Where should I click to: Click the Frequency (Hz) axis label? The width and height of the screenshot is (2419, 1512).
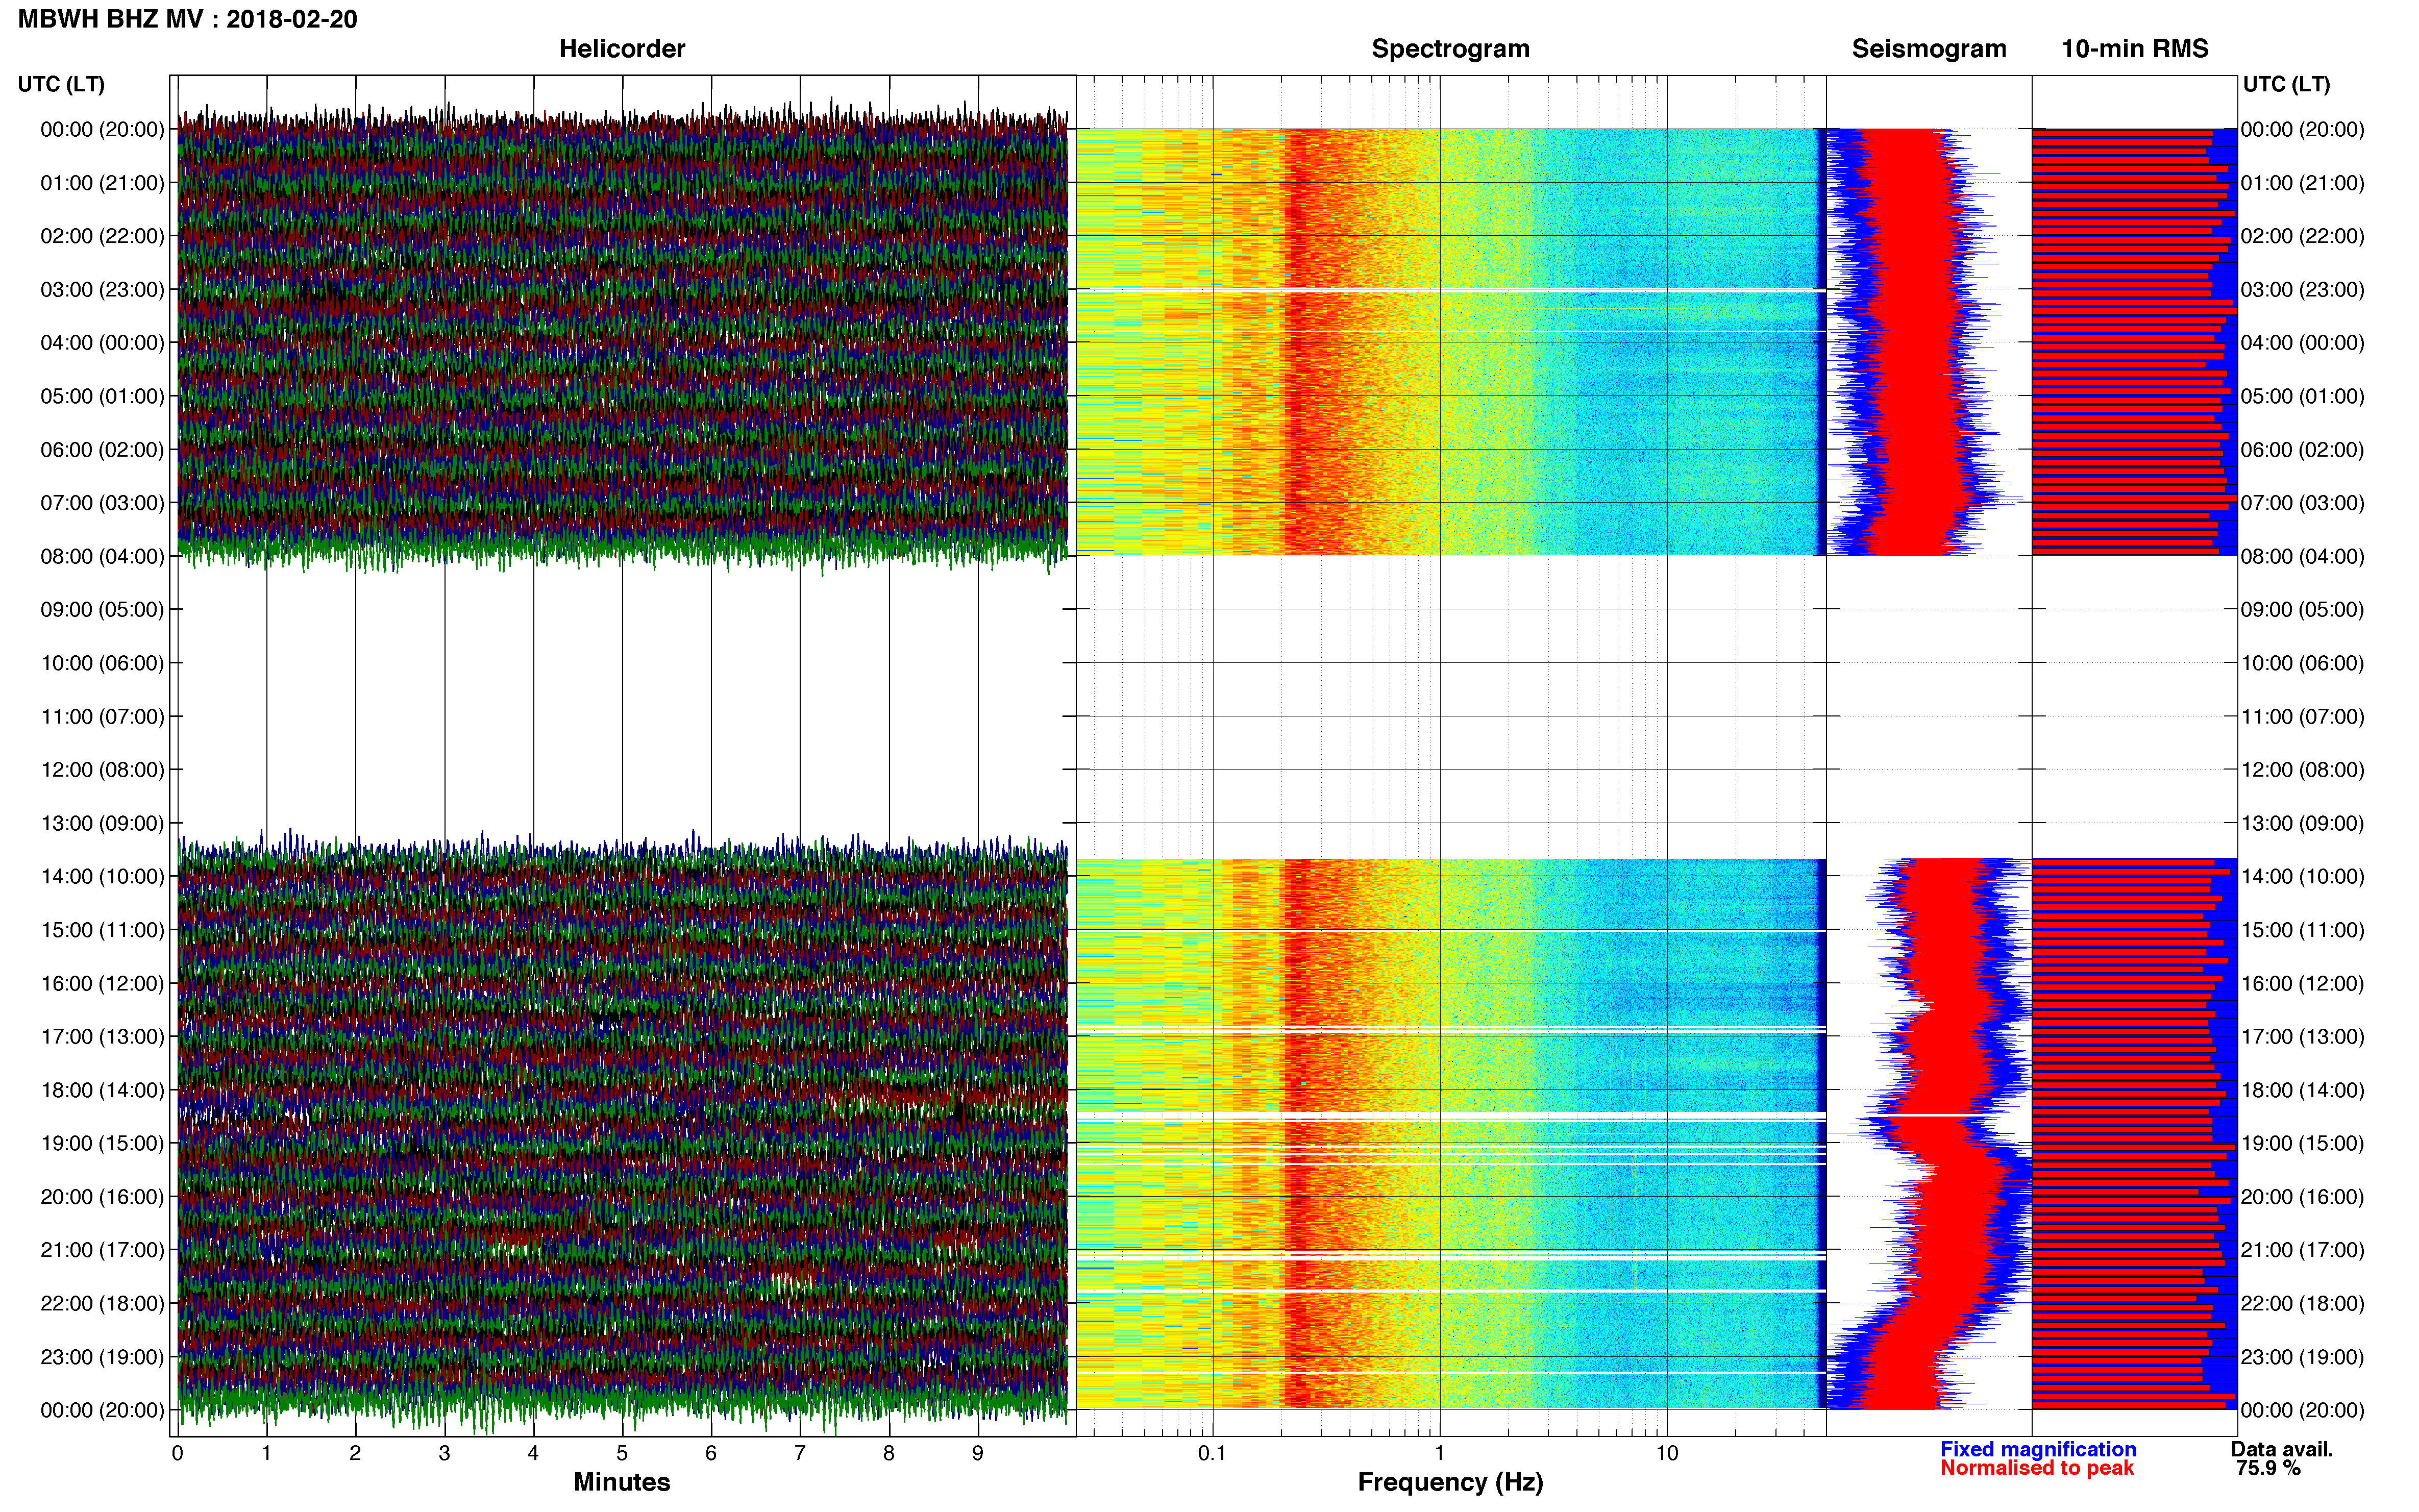pyautogui.click(x=1450, y=1482)
